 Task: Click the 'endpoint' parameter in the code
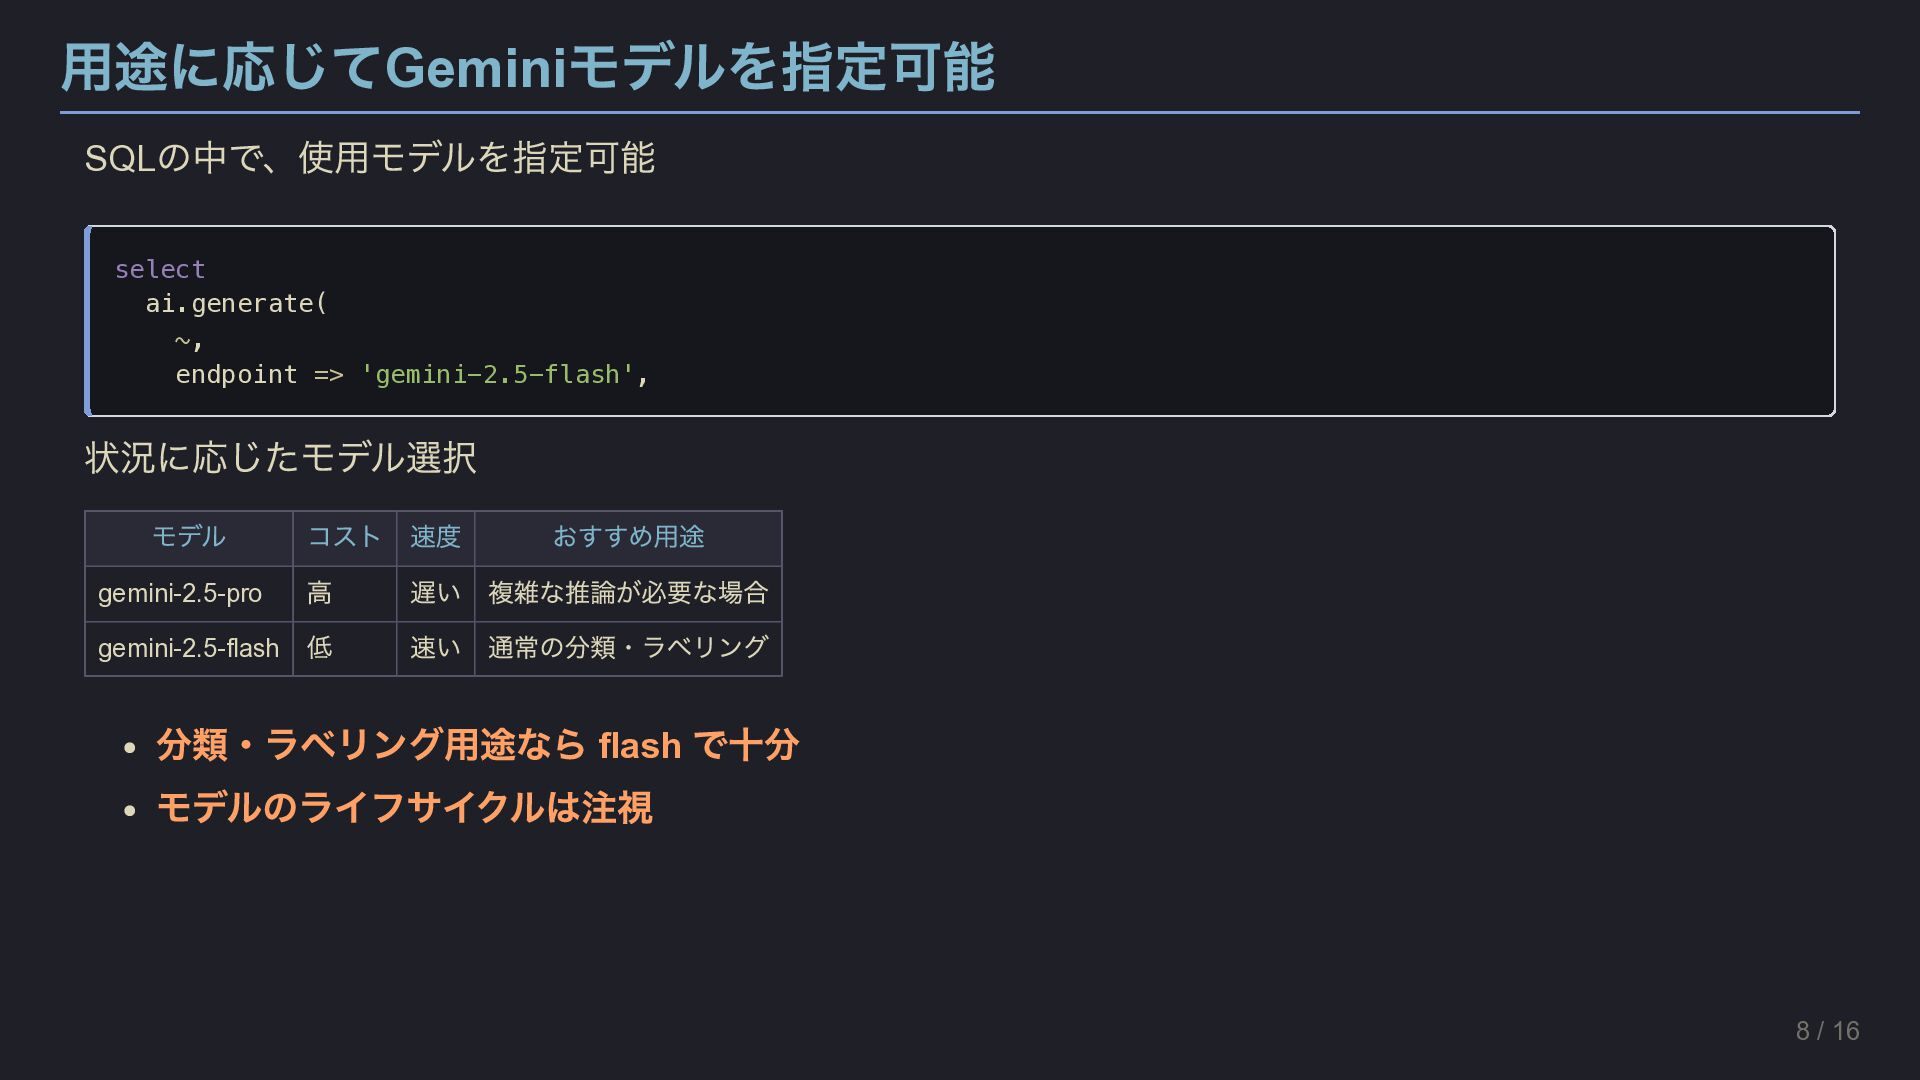tap(236, 374)
